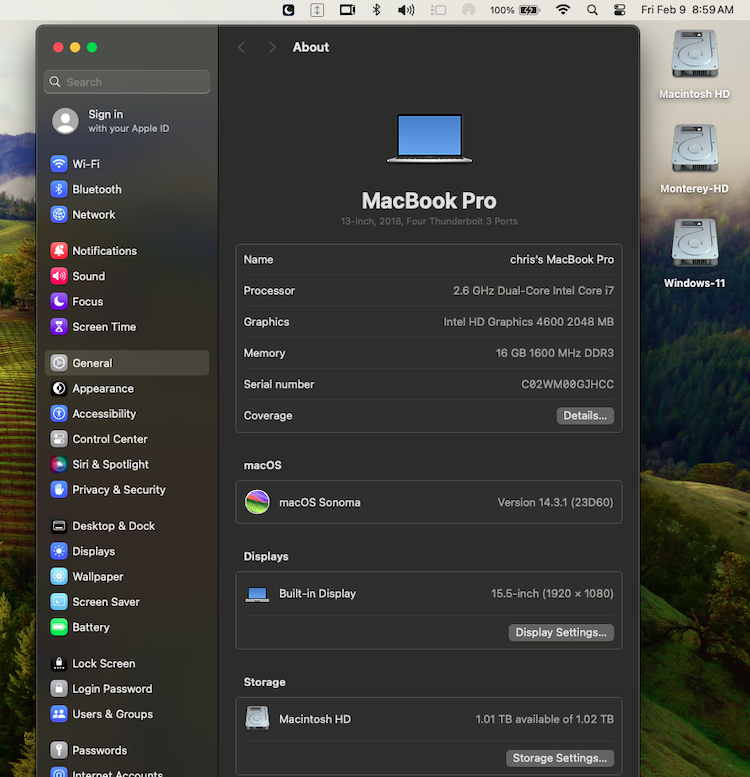
Task: Open Wi-Fi menu bar icon
Action: [563, 9]
